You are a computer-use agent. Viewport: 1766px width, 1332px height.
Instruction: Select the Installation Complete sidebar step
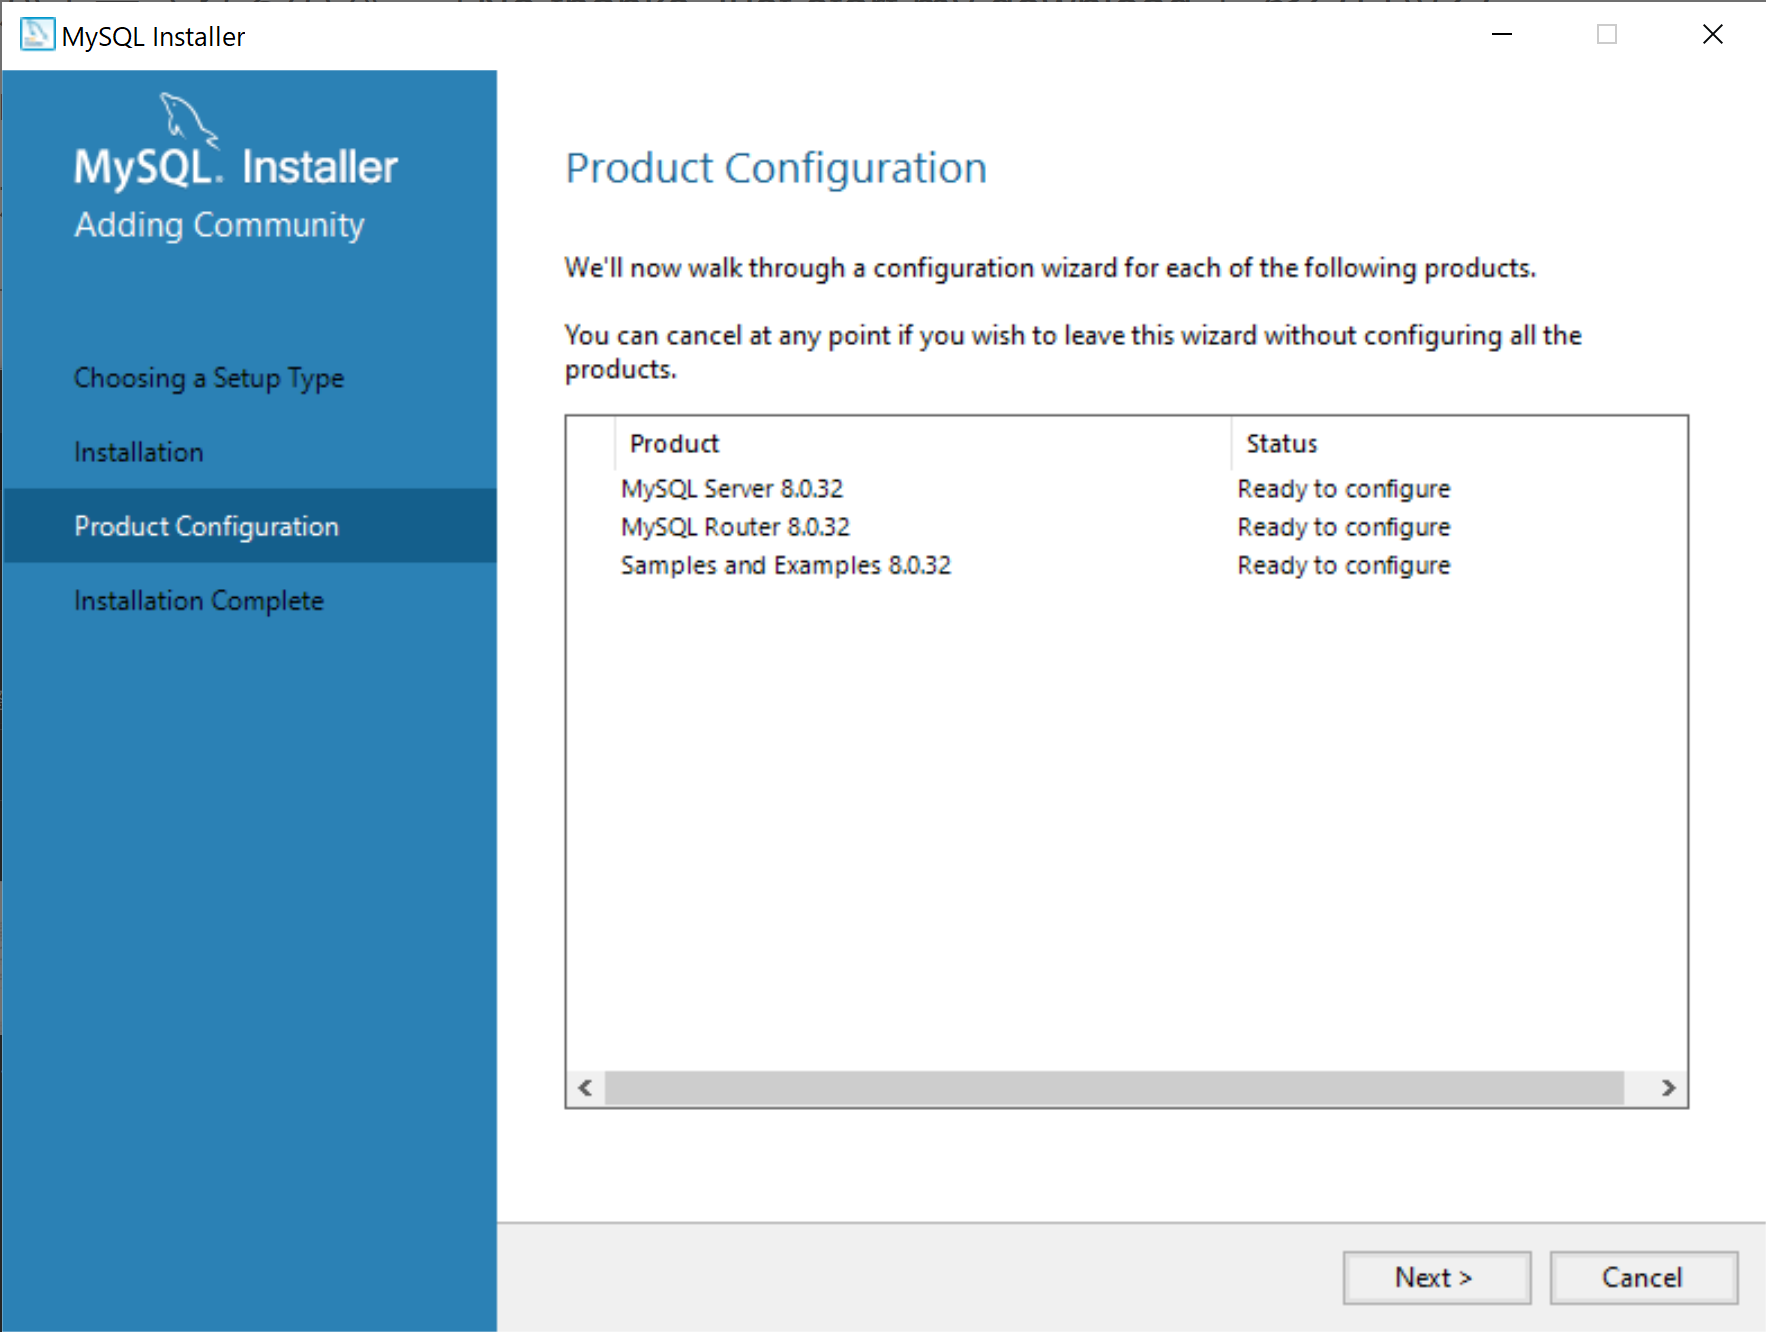198,600
